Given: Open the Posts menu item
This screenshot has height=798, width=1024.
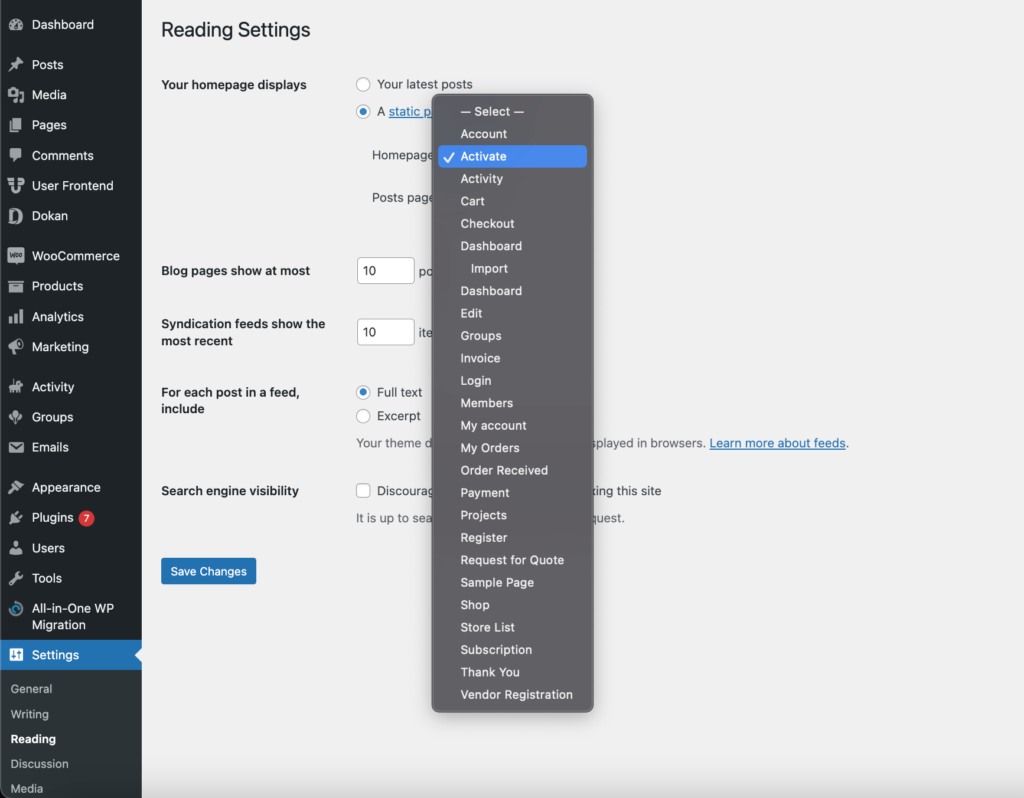Looking at the screenshot, I should (48, 65).
